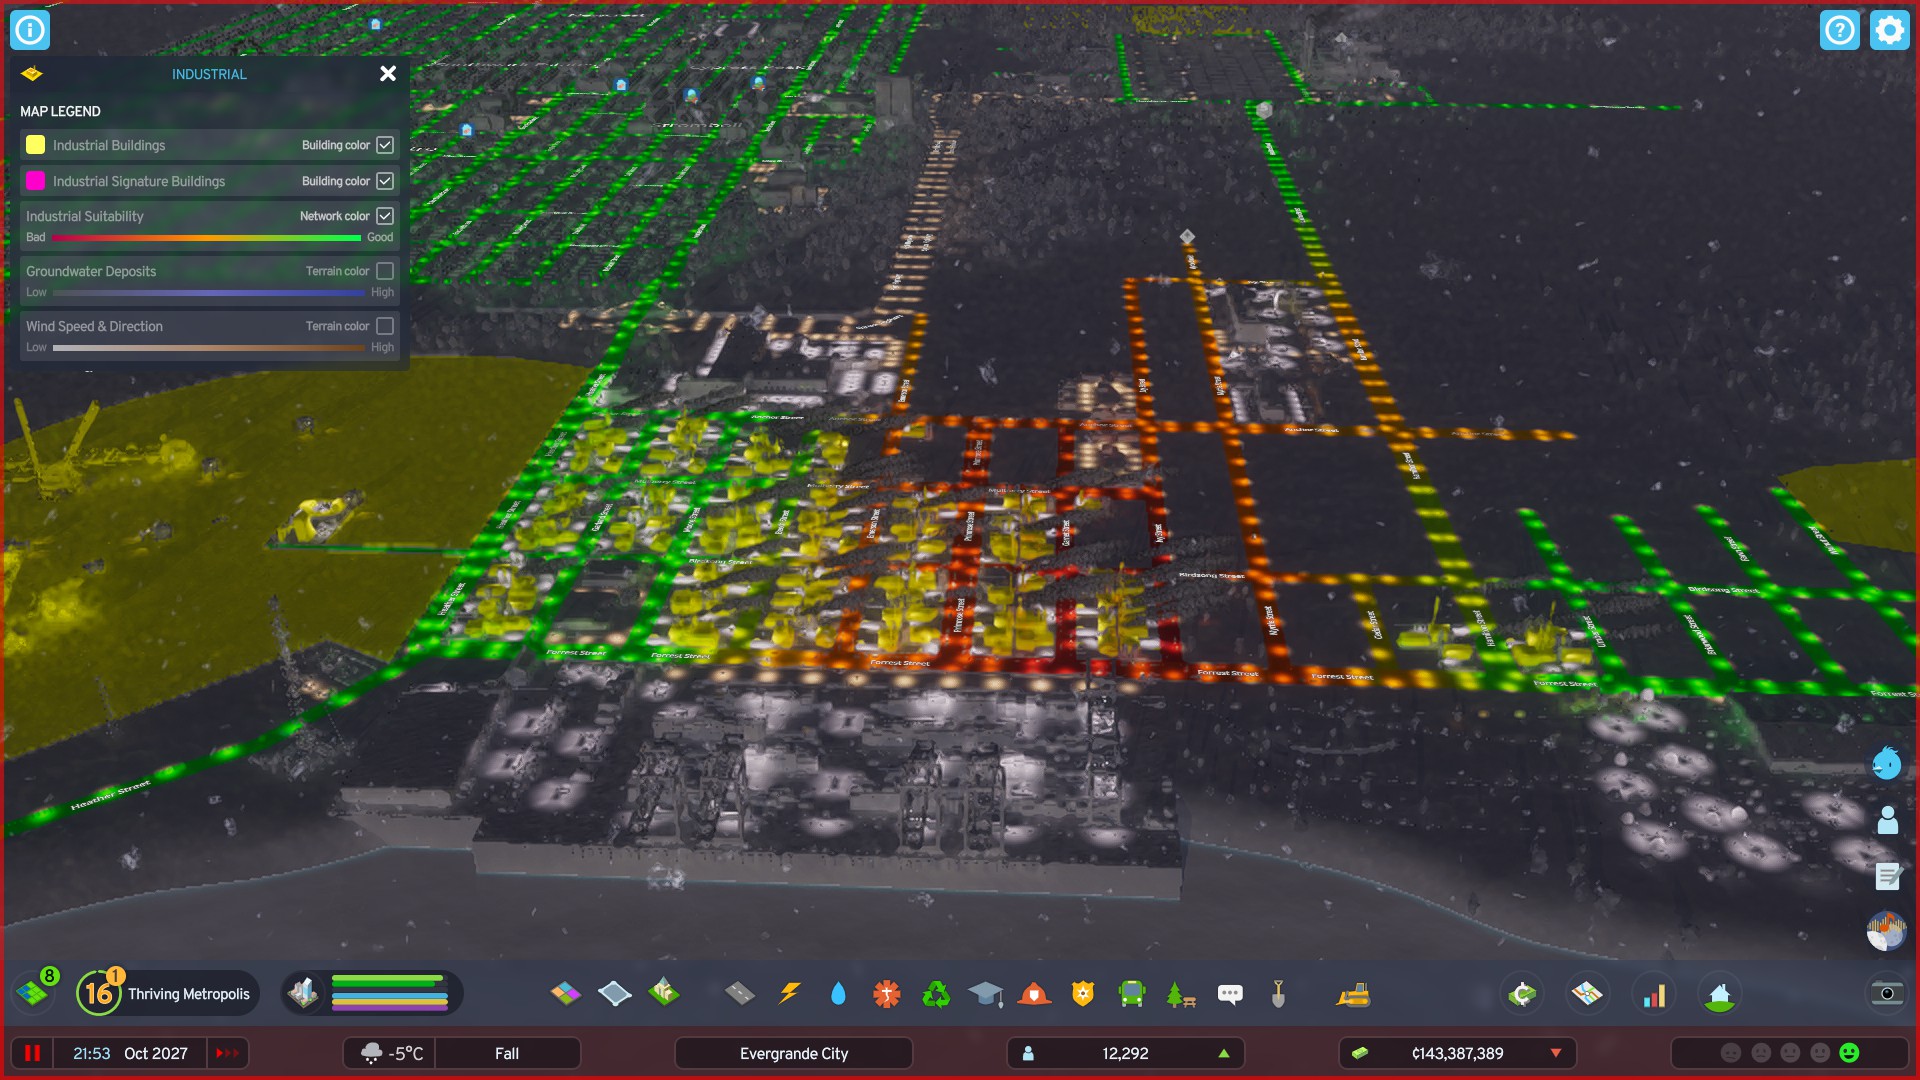Select the Bulldozer tool
1920x1080 pixels.
(1353, 993)
